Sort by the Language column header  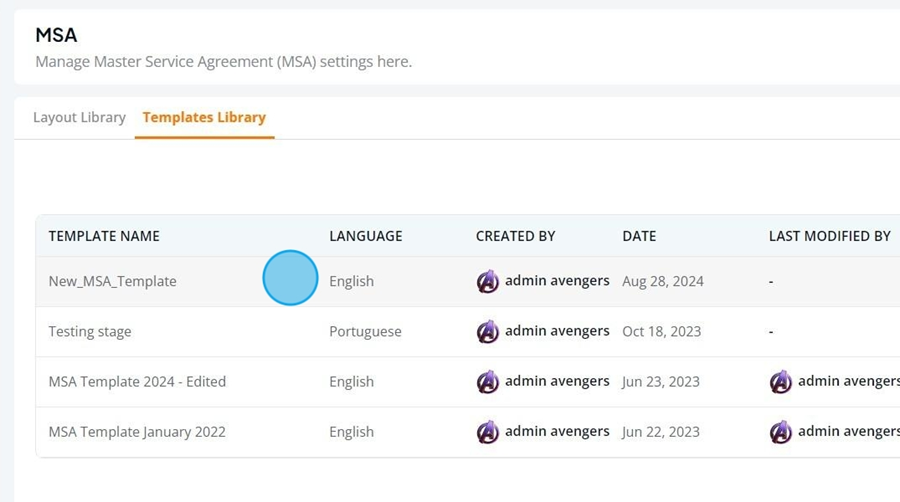[x=366, y=236]
